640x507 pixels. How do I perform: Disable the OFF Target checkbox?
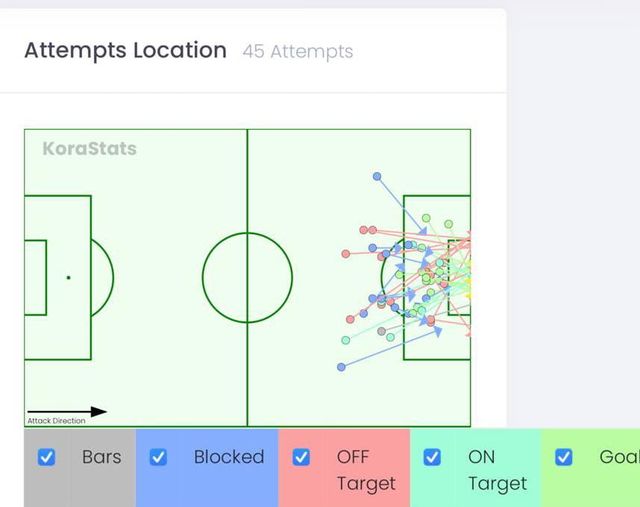[x=301, y=457]
